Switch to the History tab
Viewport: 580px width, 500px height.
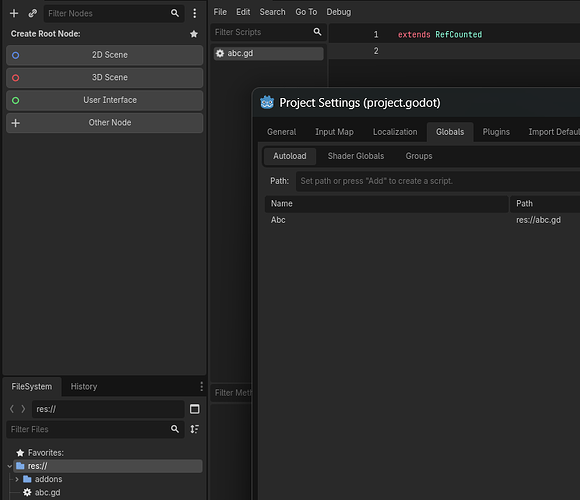click(84, 386)
